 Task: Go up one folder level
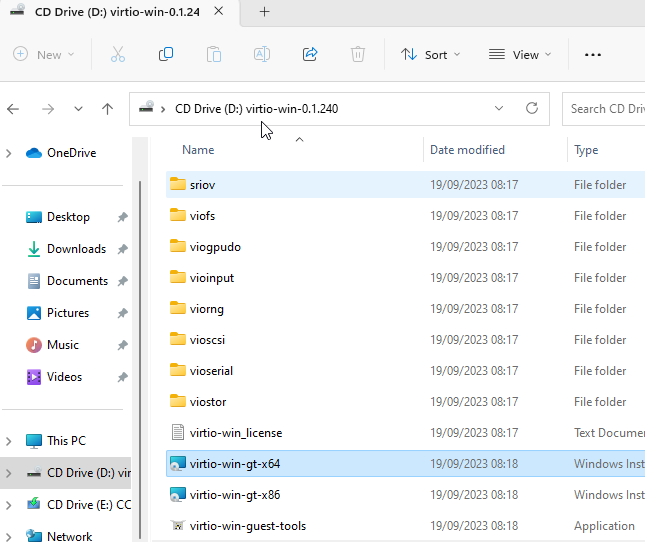pos(107,109)
